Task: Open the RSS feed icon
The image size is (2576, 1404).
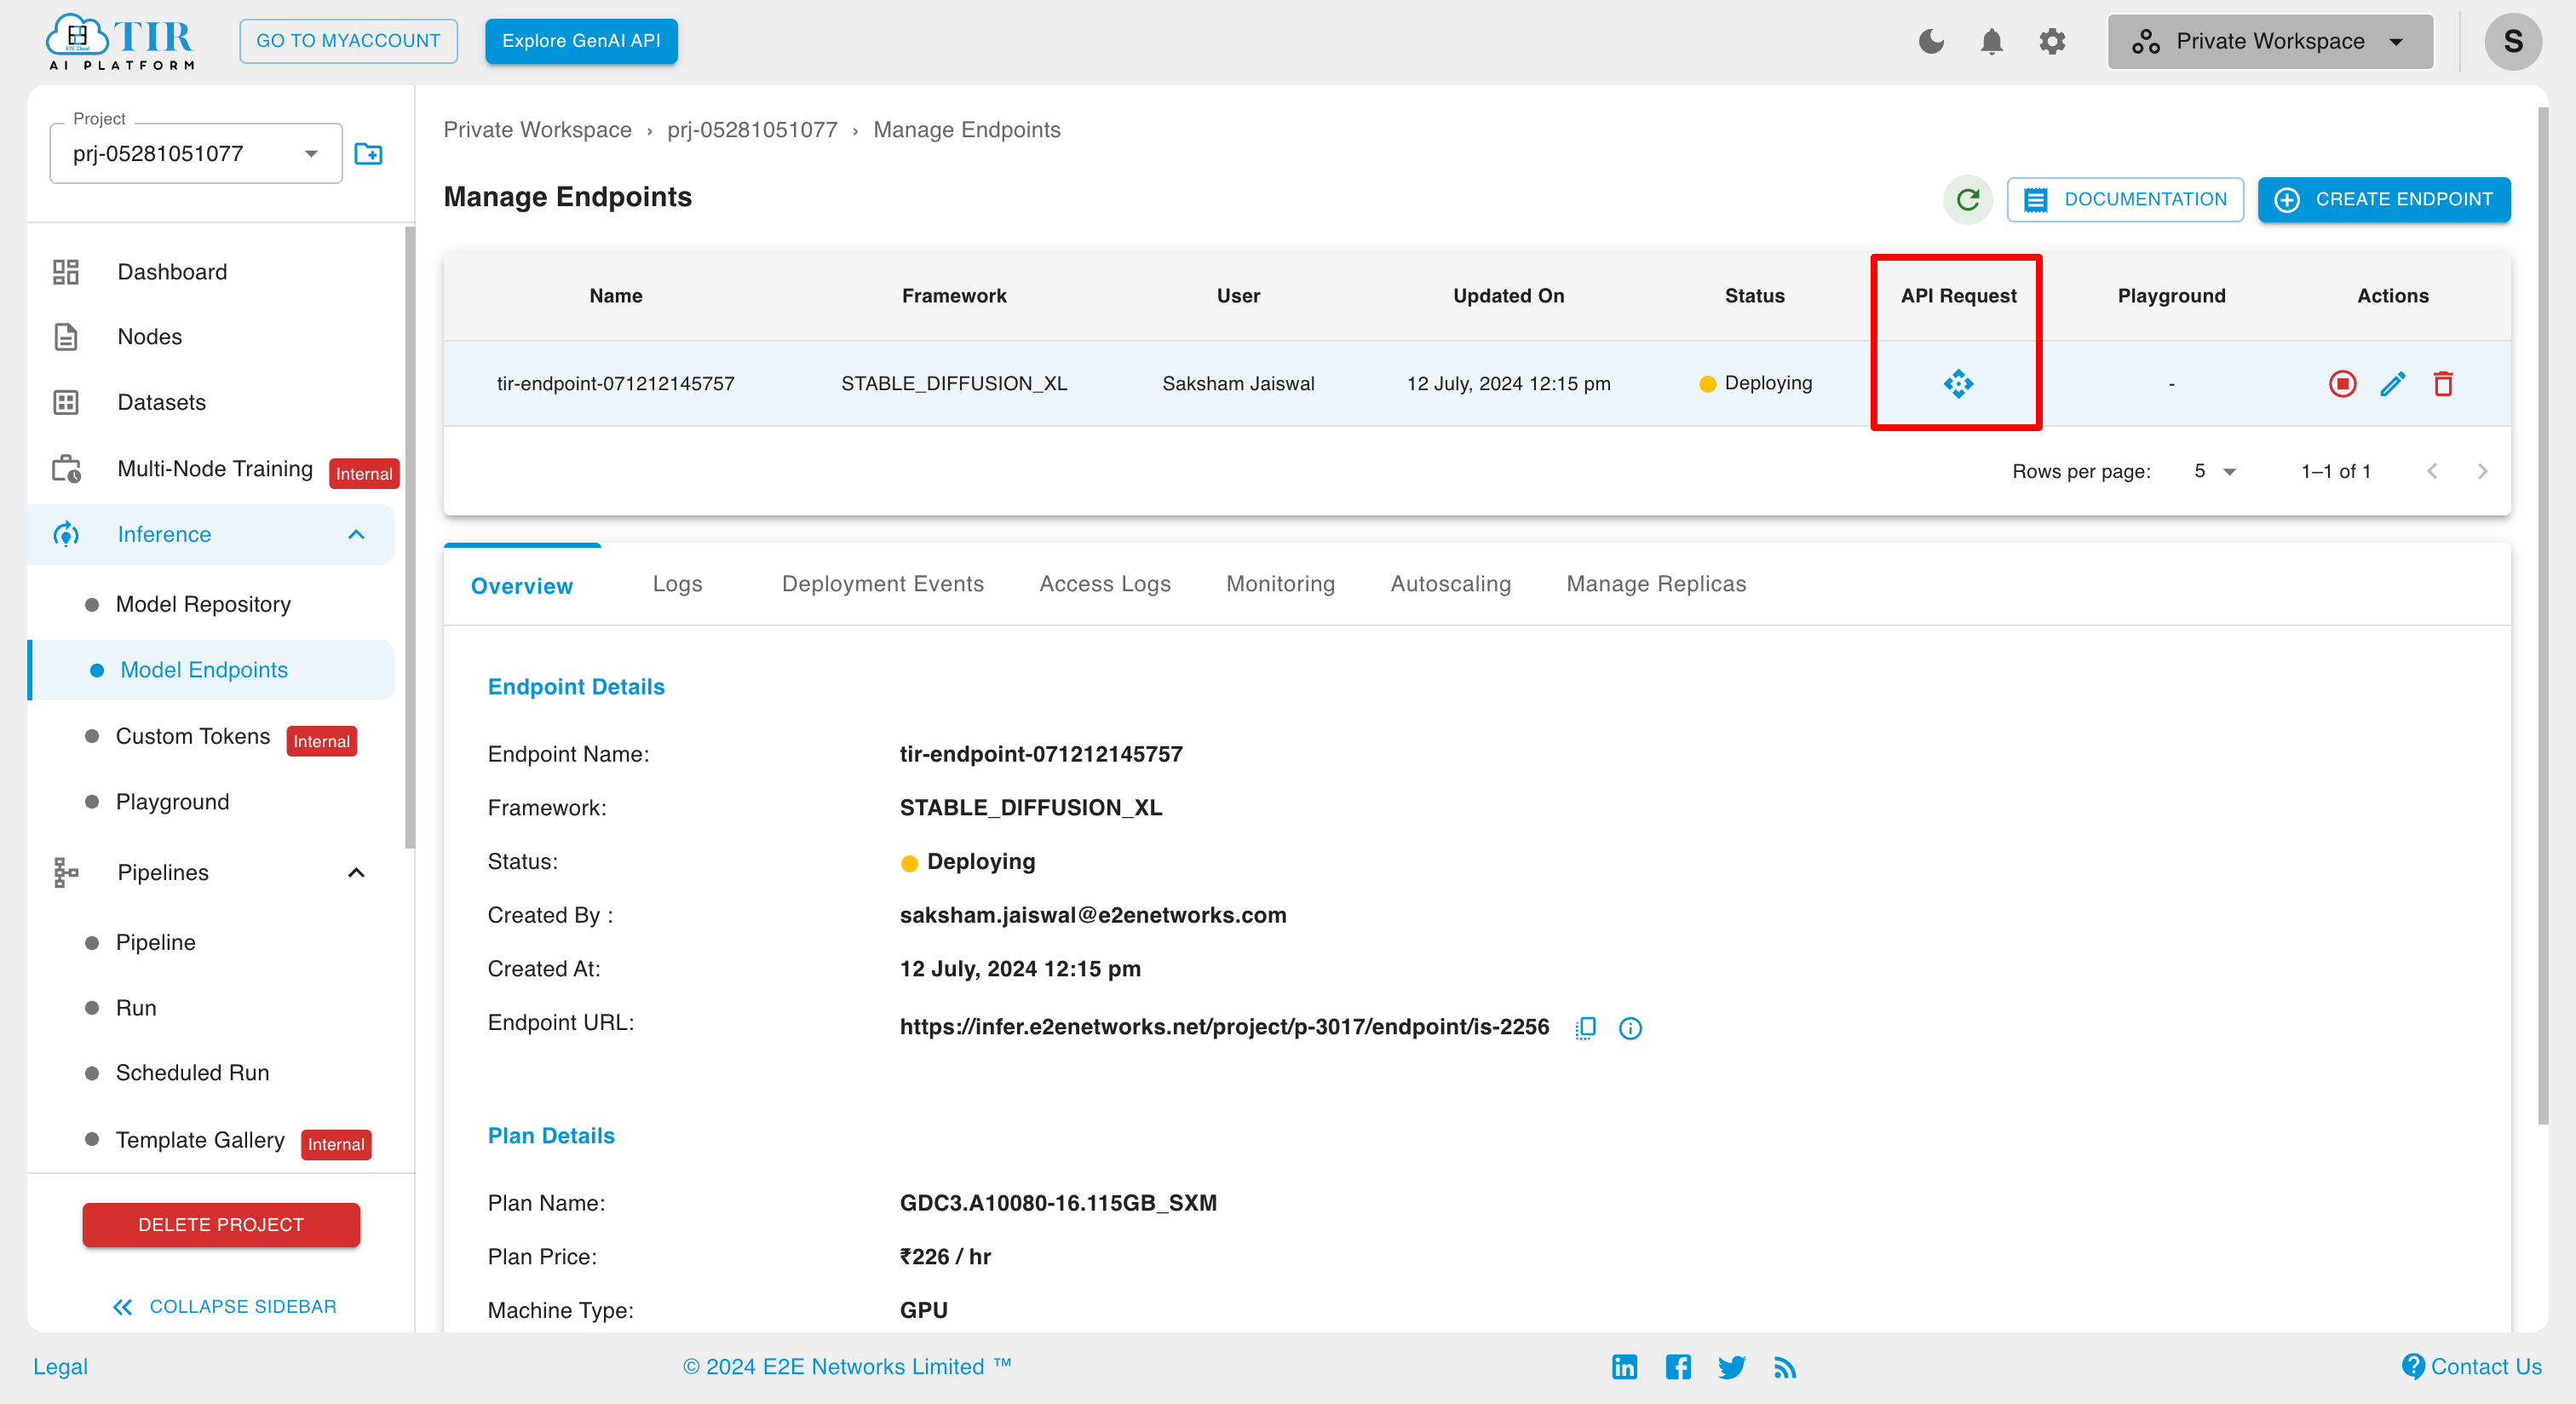Action: tap(1785, 1366)
